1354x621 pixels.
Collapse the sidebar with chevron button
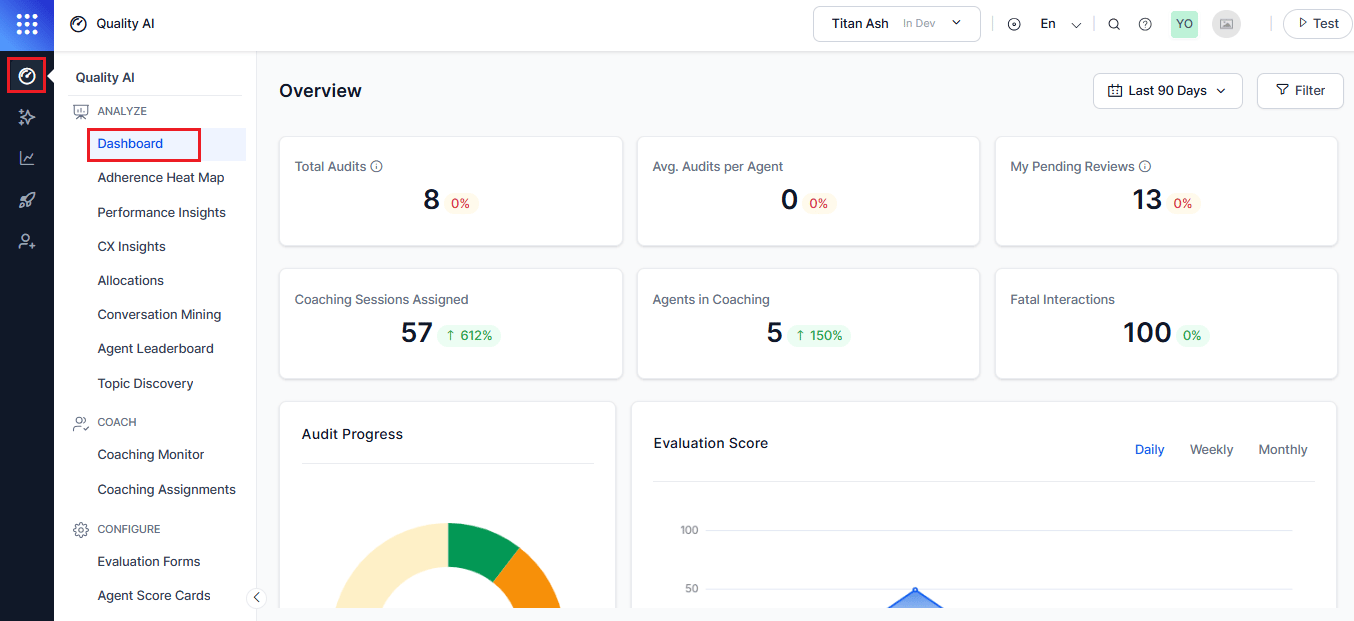[256, 597]
